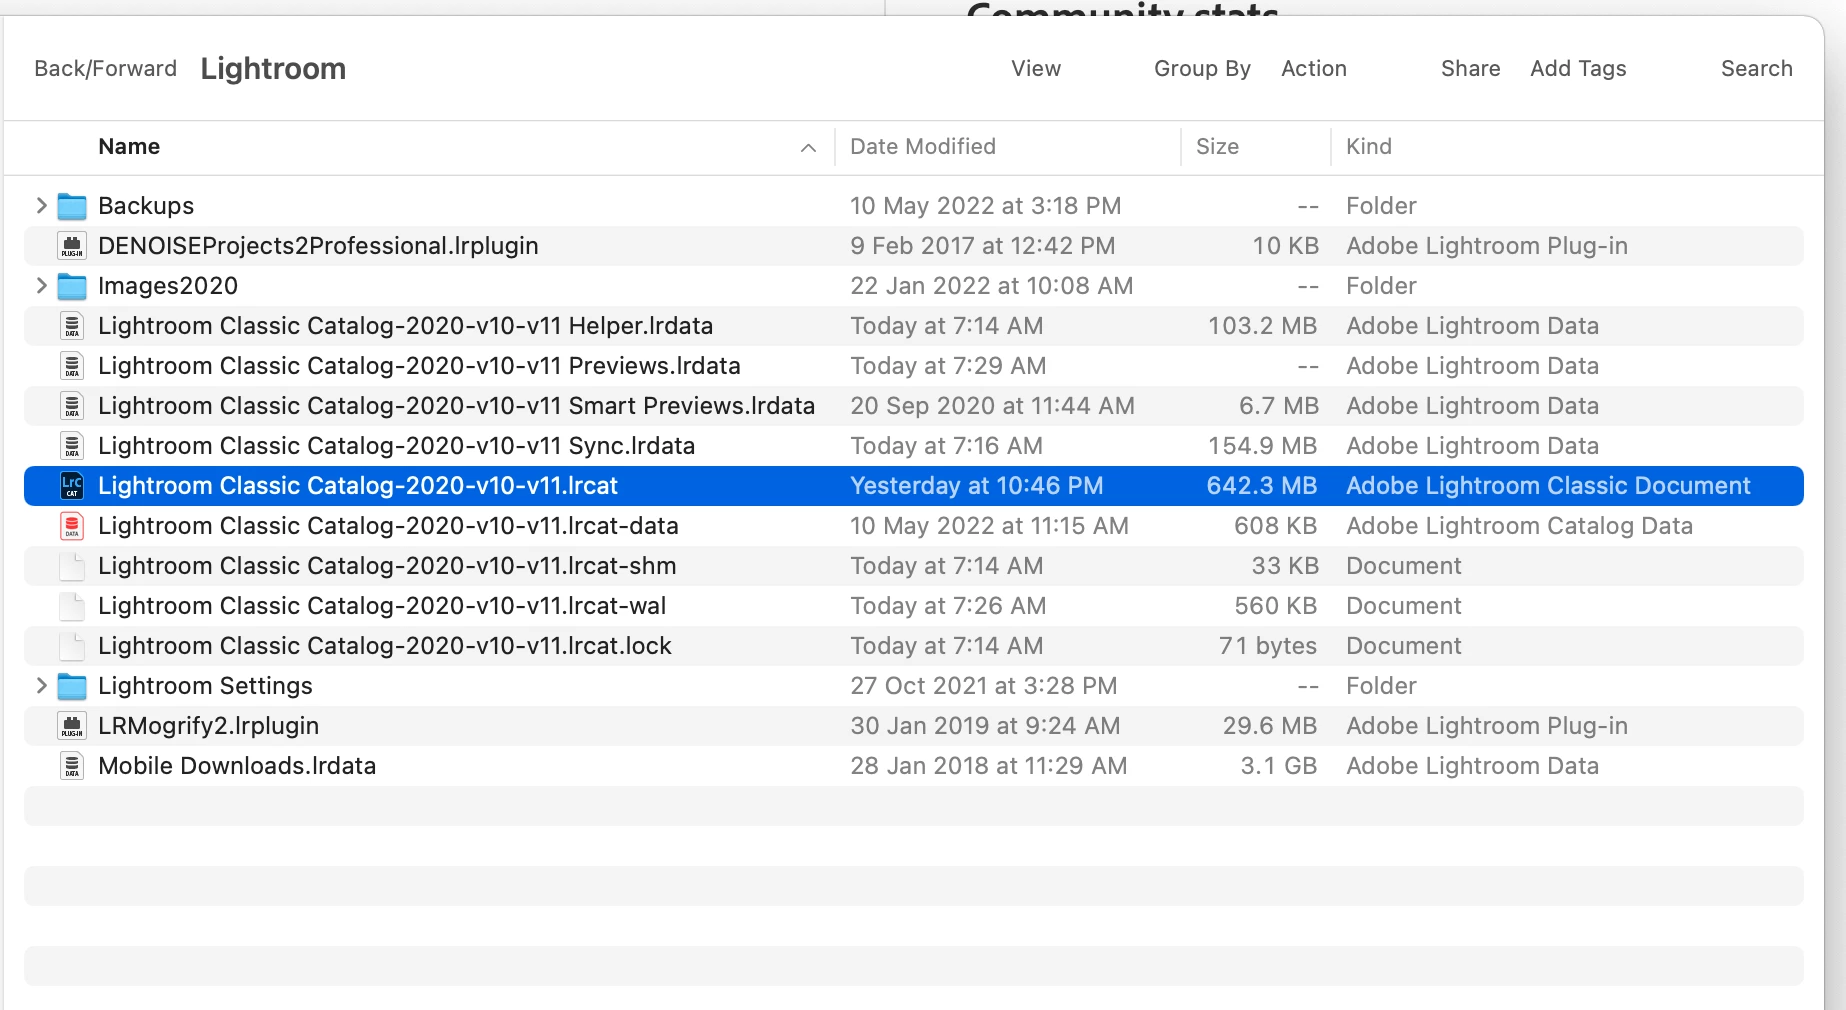Select the Catalog Helper.lrdata file name
1846x1010 pixels.
click(x=405, y=326)
